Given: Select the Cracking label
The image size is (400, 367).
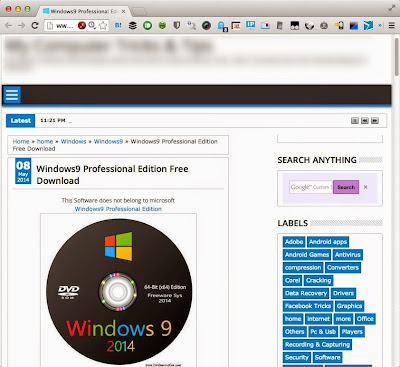Looking at the screenshot, I should (x=318, y=280).
